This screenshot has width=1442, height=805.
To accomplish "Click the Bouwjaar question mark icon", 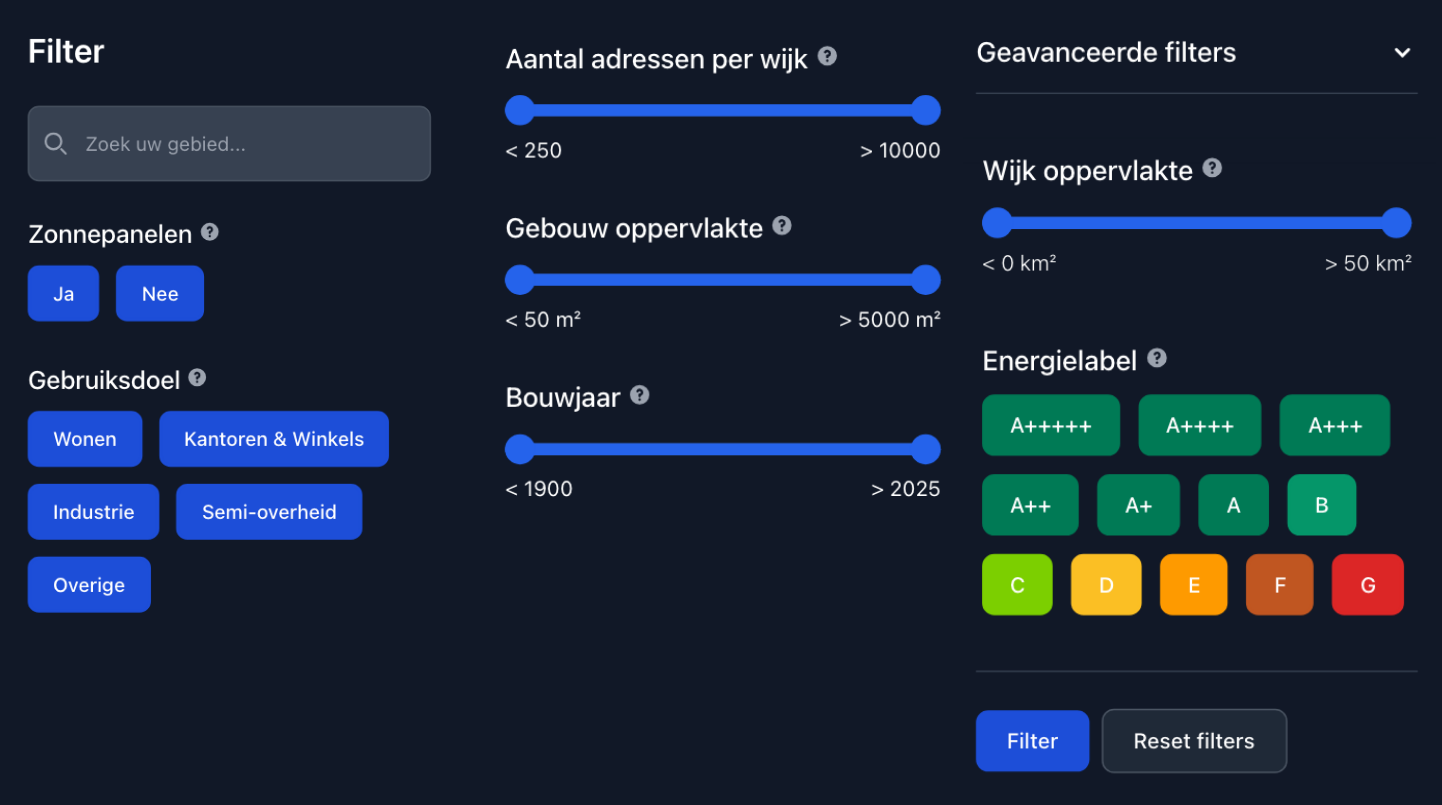I will click(x=640, y=395).
